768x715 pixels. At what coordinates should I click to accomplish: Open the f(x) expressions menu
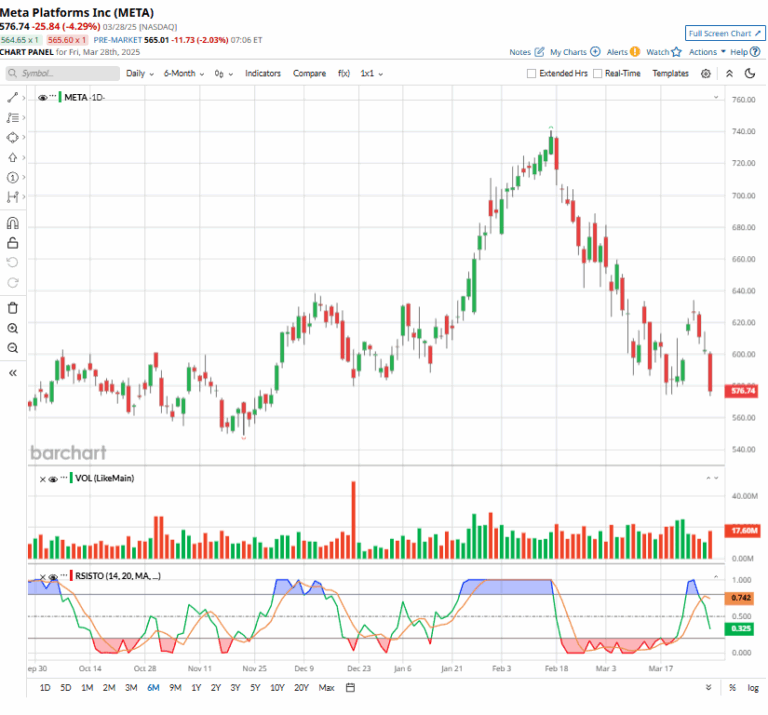coord(344,73)
